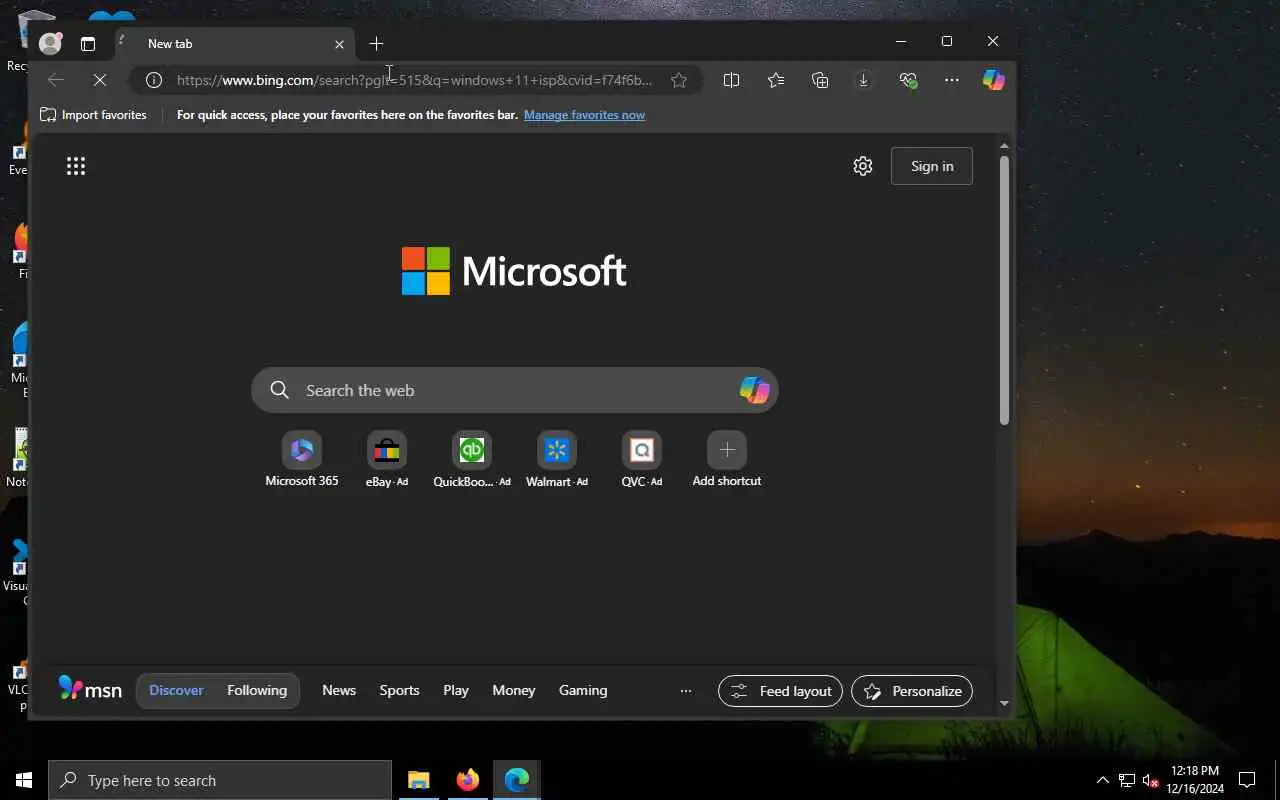Screen dimensions: 1280x800
Task: Open Settings and more ellipsis menu
Action: (952, 80)
